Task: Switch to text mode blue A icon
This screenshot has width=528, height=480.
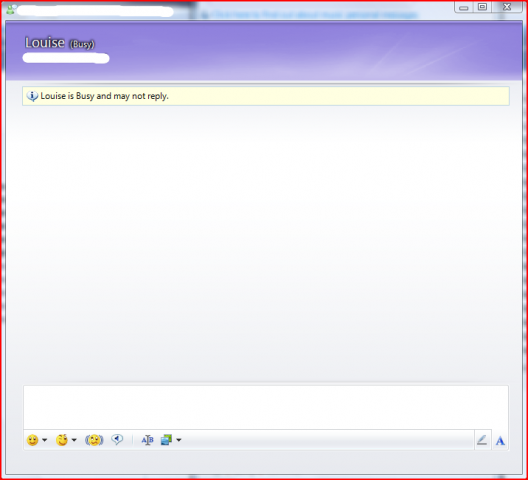Action: (500, 441)
